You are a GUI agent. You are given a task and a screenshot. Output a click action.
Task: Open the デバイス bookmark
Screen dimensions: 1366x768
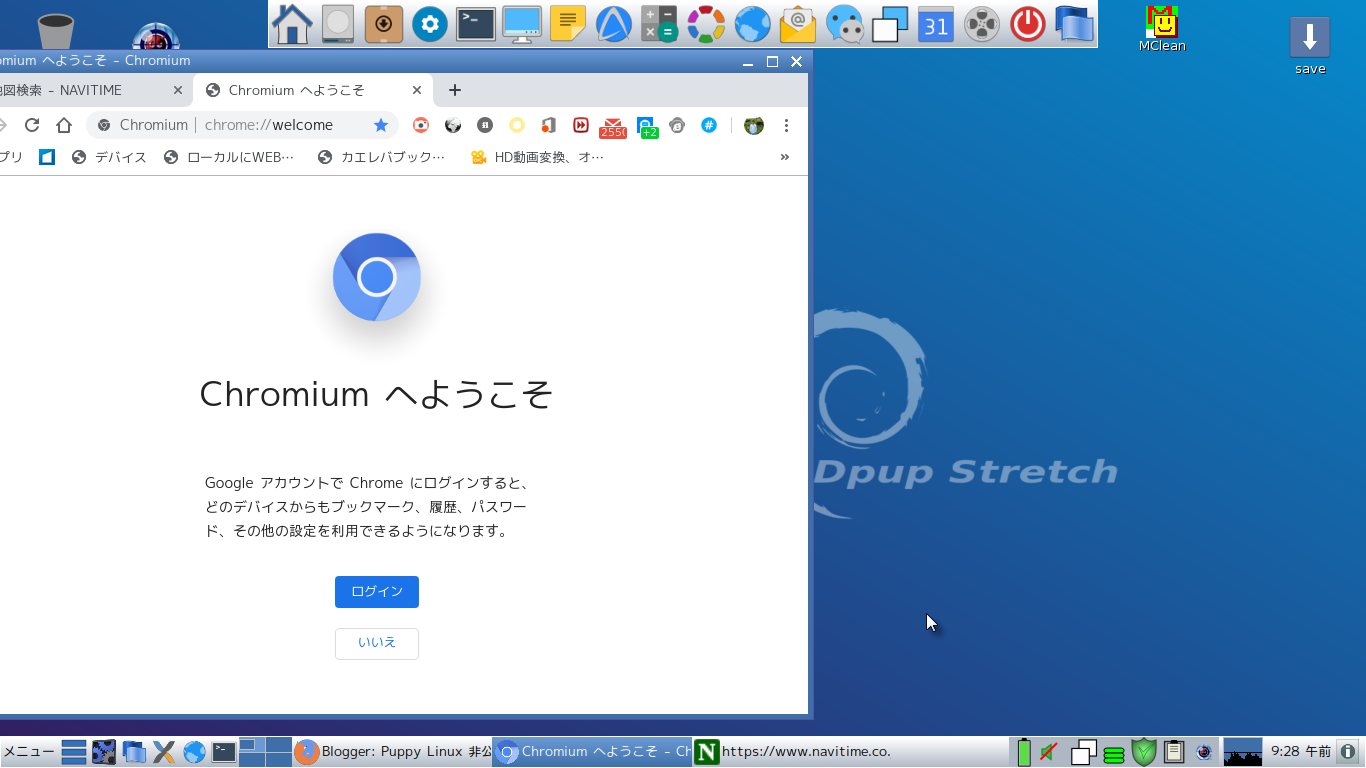pyautogui.click(x=109, y=157)
